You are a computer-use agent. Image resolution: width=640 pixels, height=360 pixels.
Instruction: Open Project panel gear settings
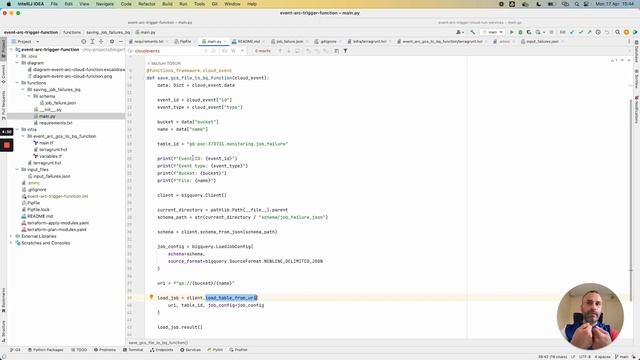coord(112,41)
